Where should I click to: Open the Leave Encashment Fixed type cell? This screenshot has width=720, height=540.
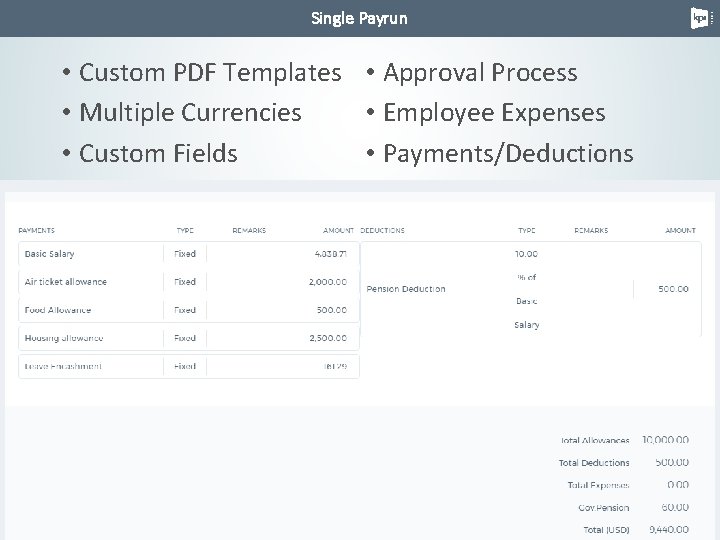click(185, 366)
